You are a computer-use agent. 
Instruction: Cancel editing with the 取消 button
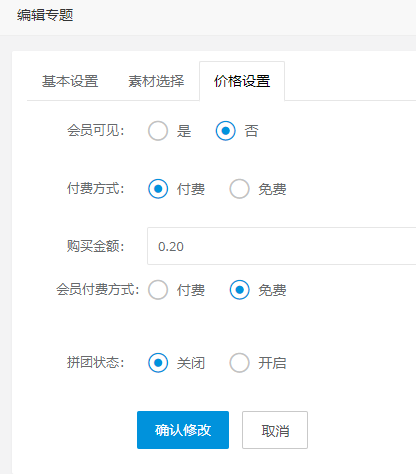point(275,430)
